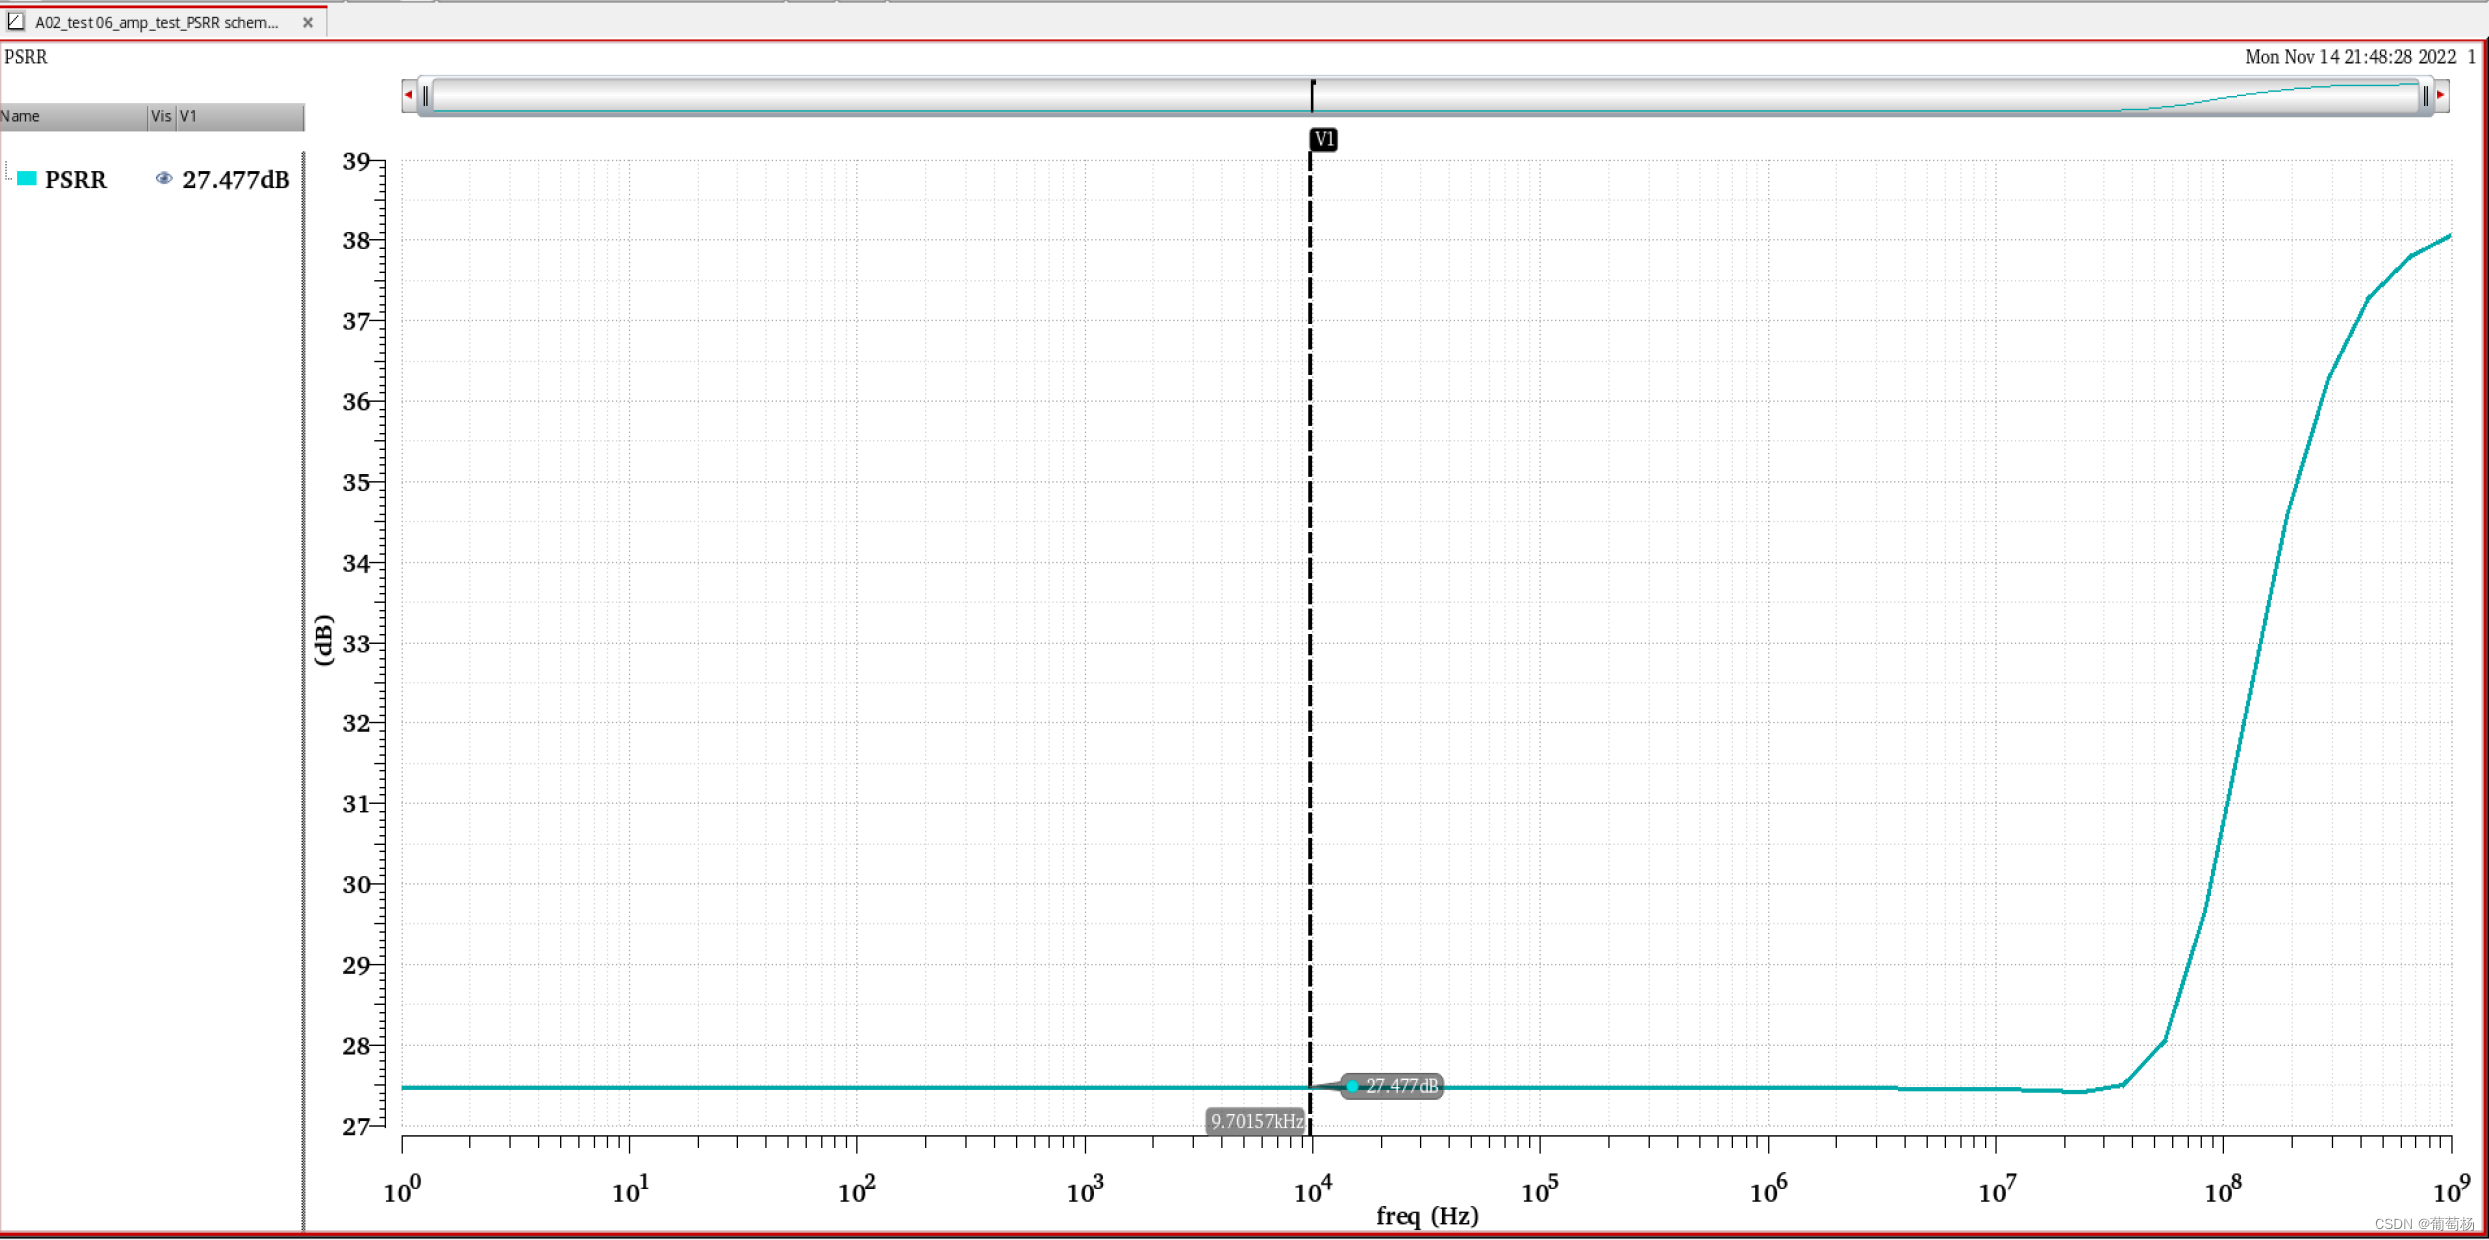Click the right red arrow of zoom scrollbar
This screenshot has height=1240, width=2489.
pos(2441,95)
